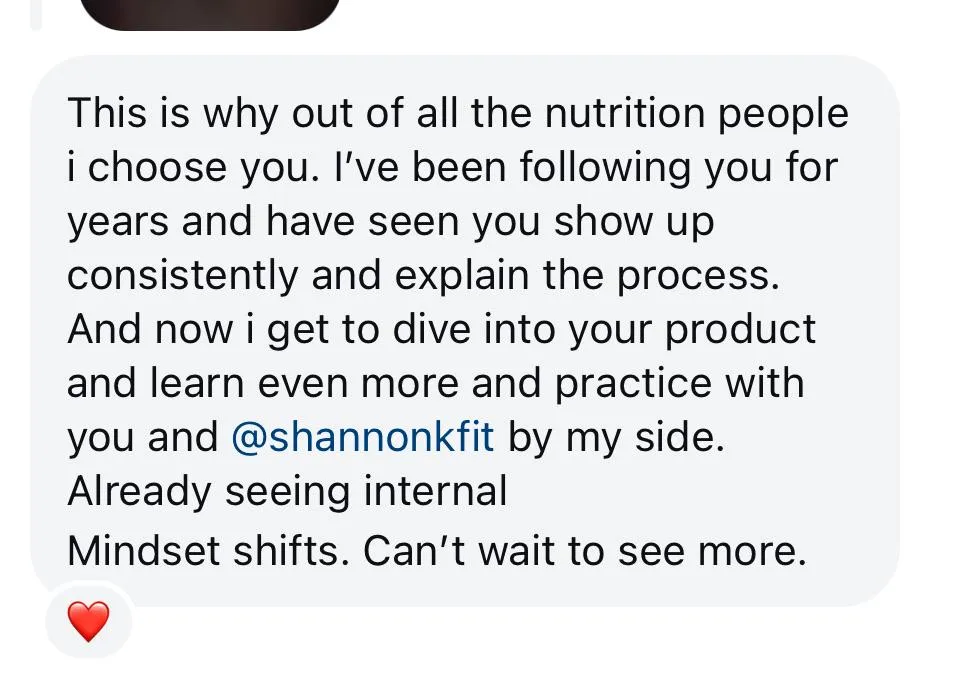
Task: Click the gray reply indicator bar at top-left
Action: coord(36,14)
